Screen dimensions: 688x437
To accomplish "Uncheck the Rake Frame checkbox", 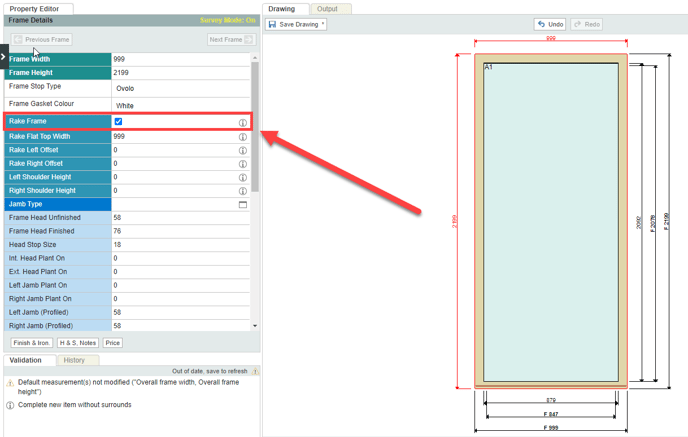I will coord(118,122).
